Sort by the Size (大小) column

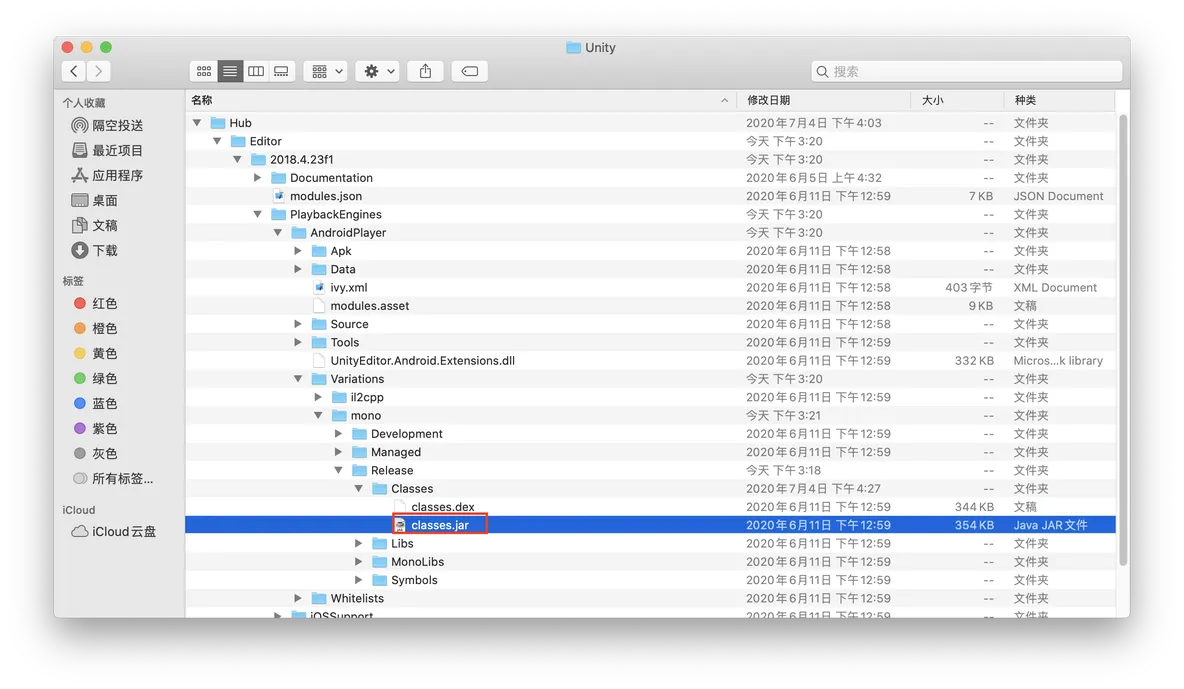click(x=957, y=100)
